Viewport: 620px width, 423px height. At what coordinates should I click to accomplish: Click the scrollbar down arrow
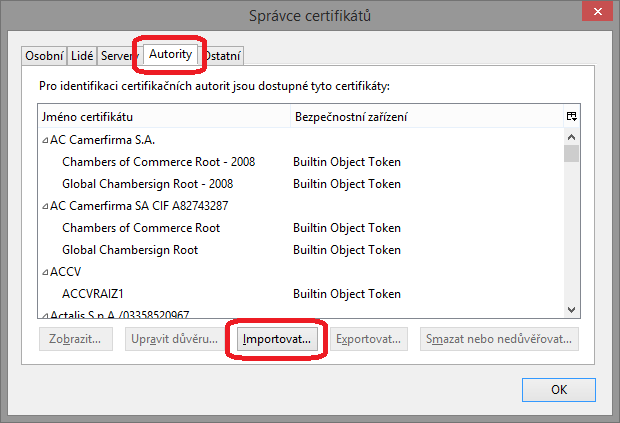point(571,310)
